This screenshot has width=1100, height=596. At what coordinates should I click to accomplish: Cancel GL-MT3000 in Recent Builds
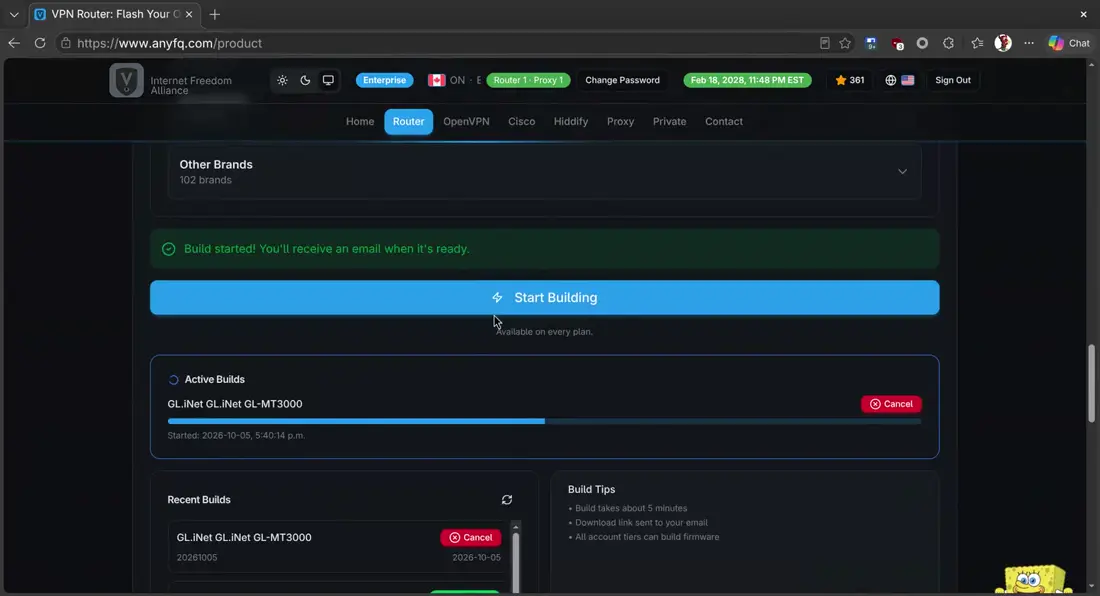pos(471,537)
